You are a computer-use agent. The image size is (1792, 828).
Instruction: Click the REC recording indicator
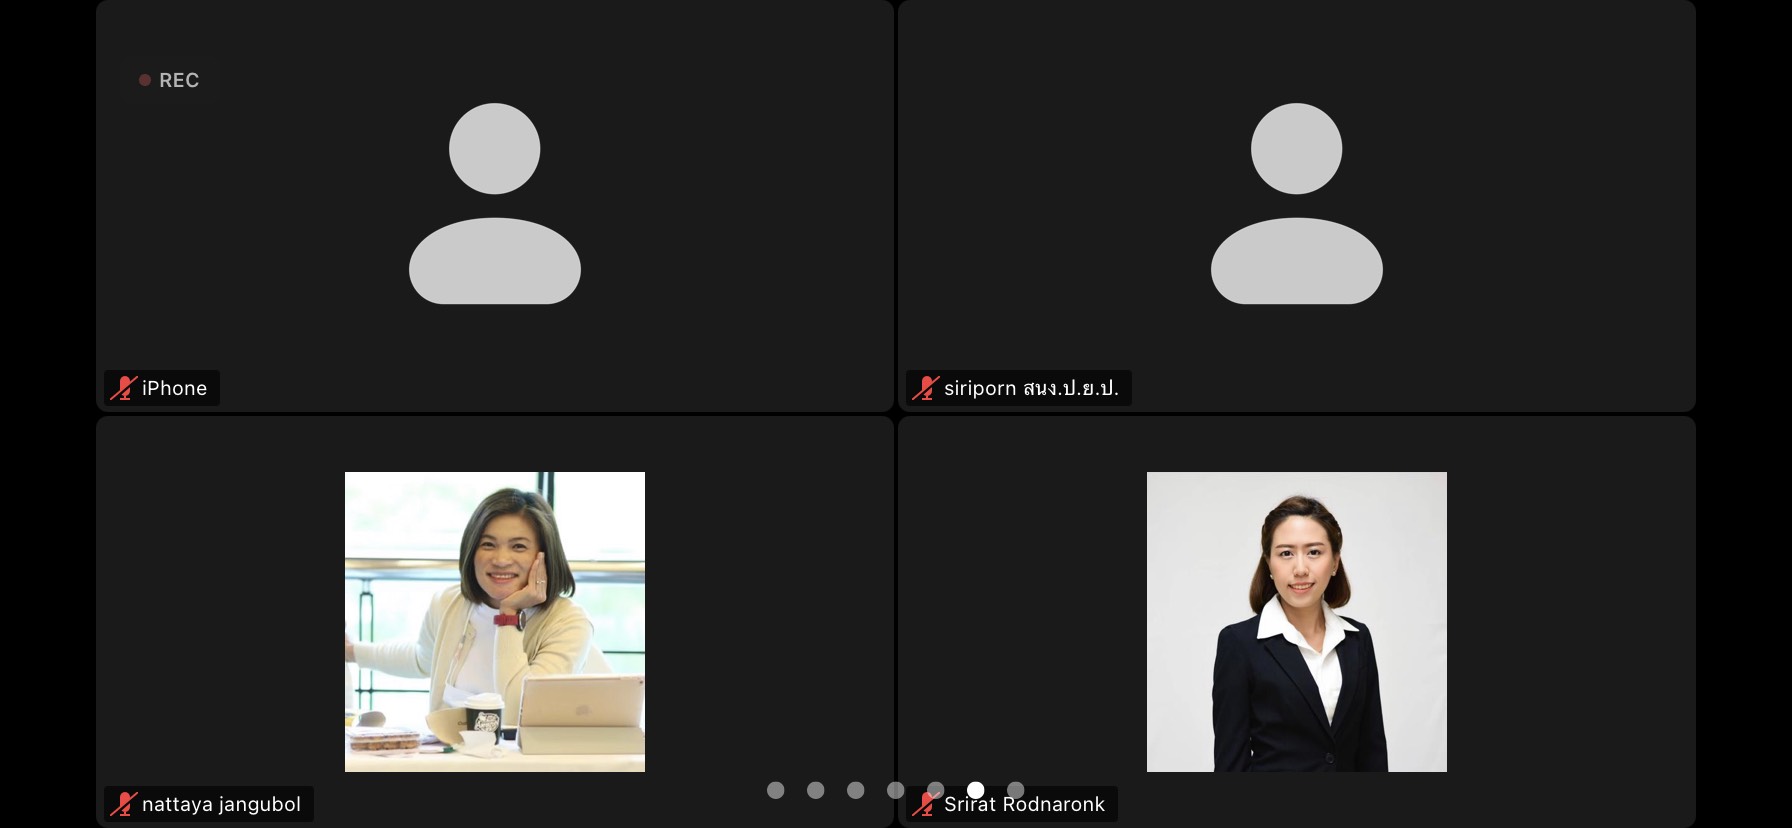pos(170,80)
